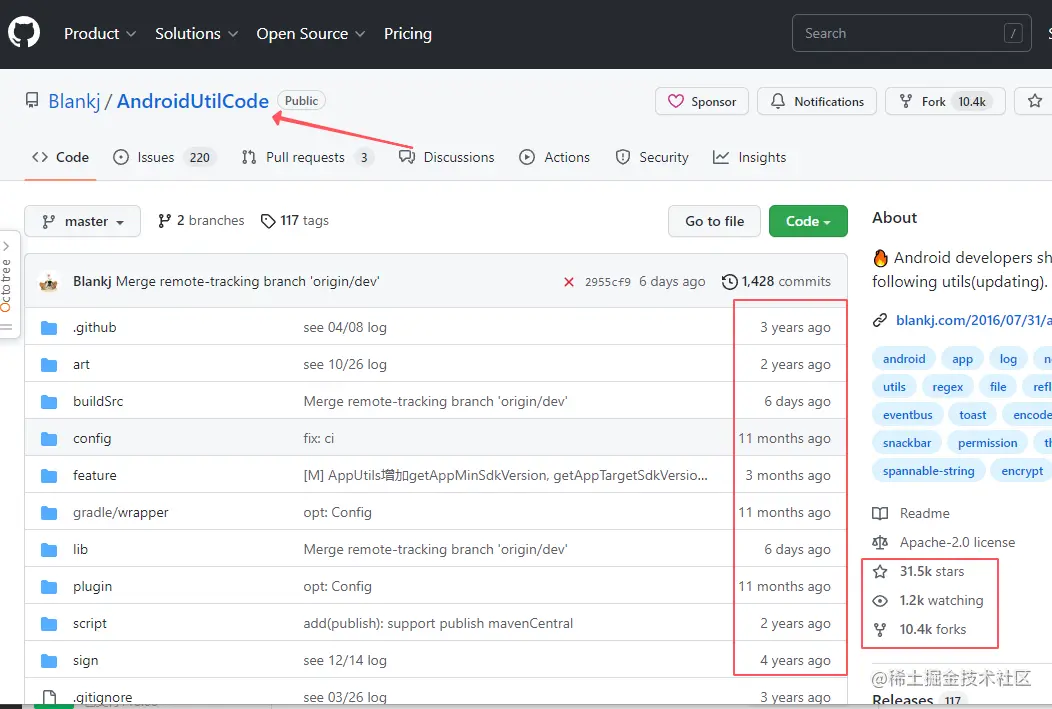Switch to the Pull requests tab
This screenshot has height=709, width=1052.
click(x=307, y=157)
